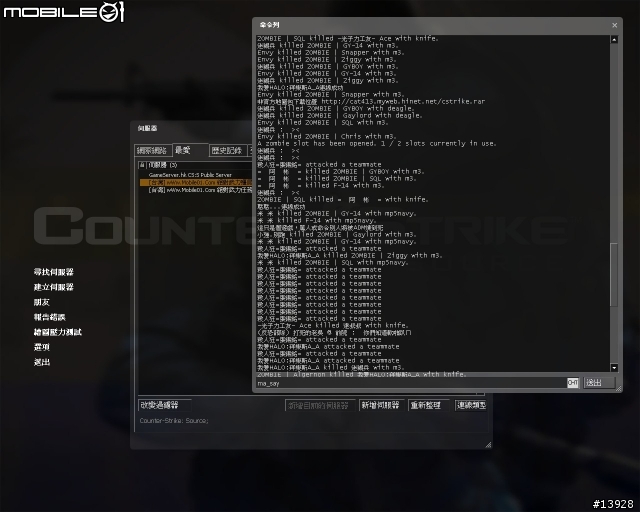Screen dimensions: 640x512
Task: Click 'Envy killed ZOMBIE | Chris with m3' line
Action: click(x=327, y=137)
